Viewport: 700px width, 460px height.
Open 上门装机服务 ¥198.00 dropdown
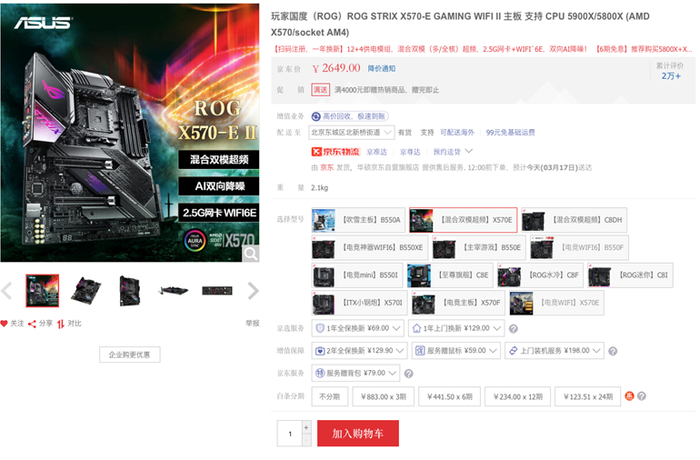554,351
